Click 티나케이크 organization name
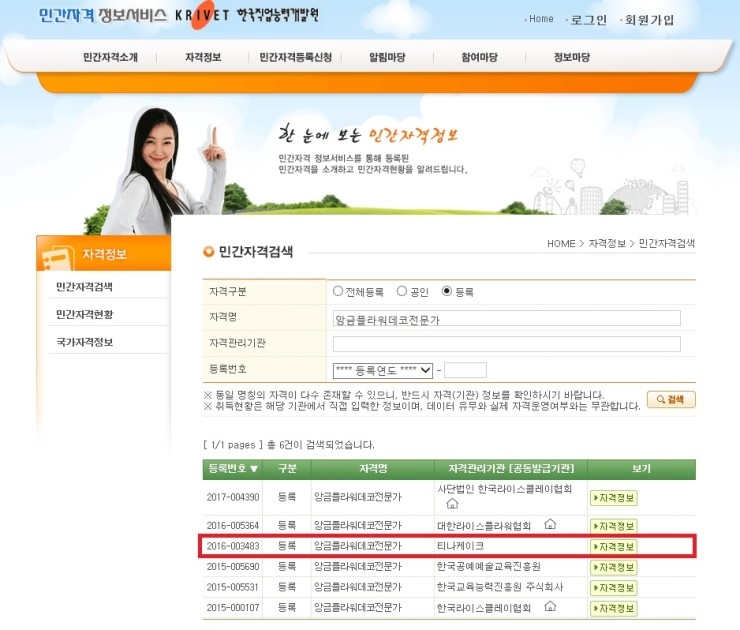 coord(460,546)
